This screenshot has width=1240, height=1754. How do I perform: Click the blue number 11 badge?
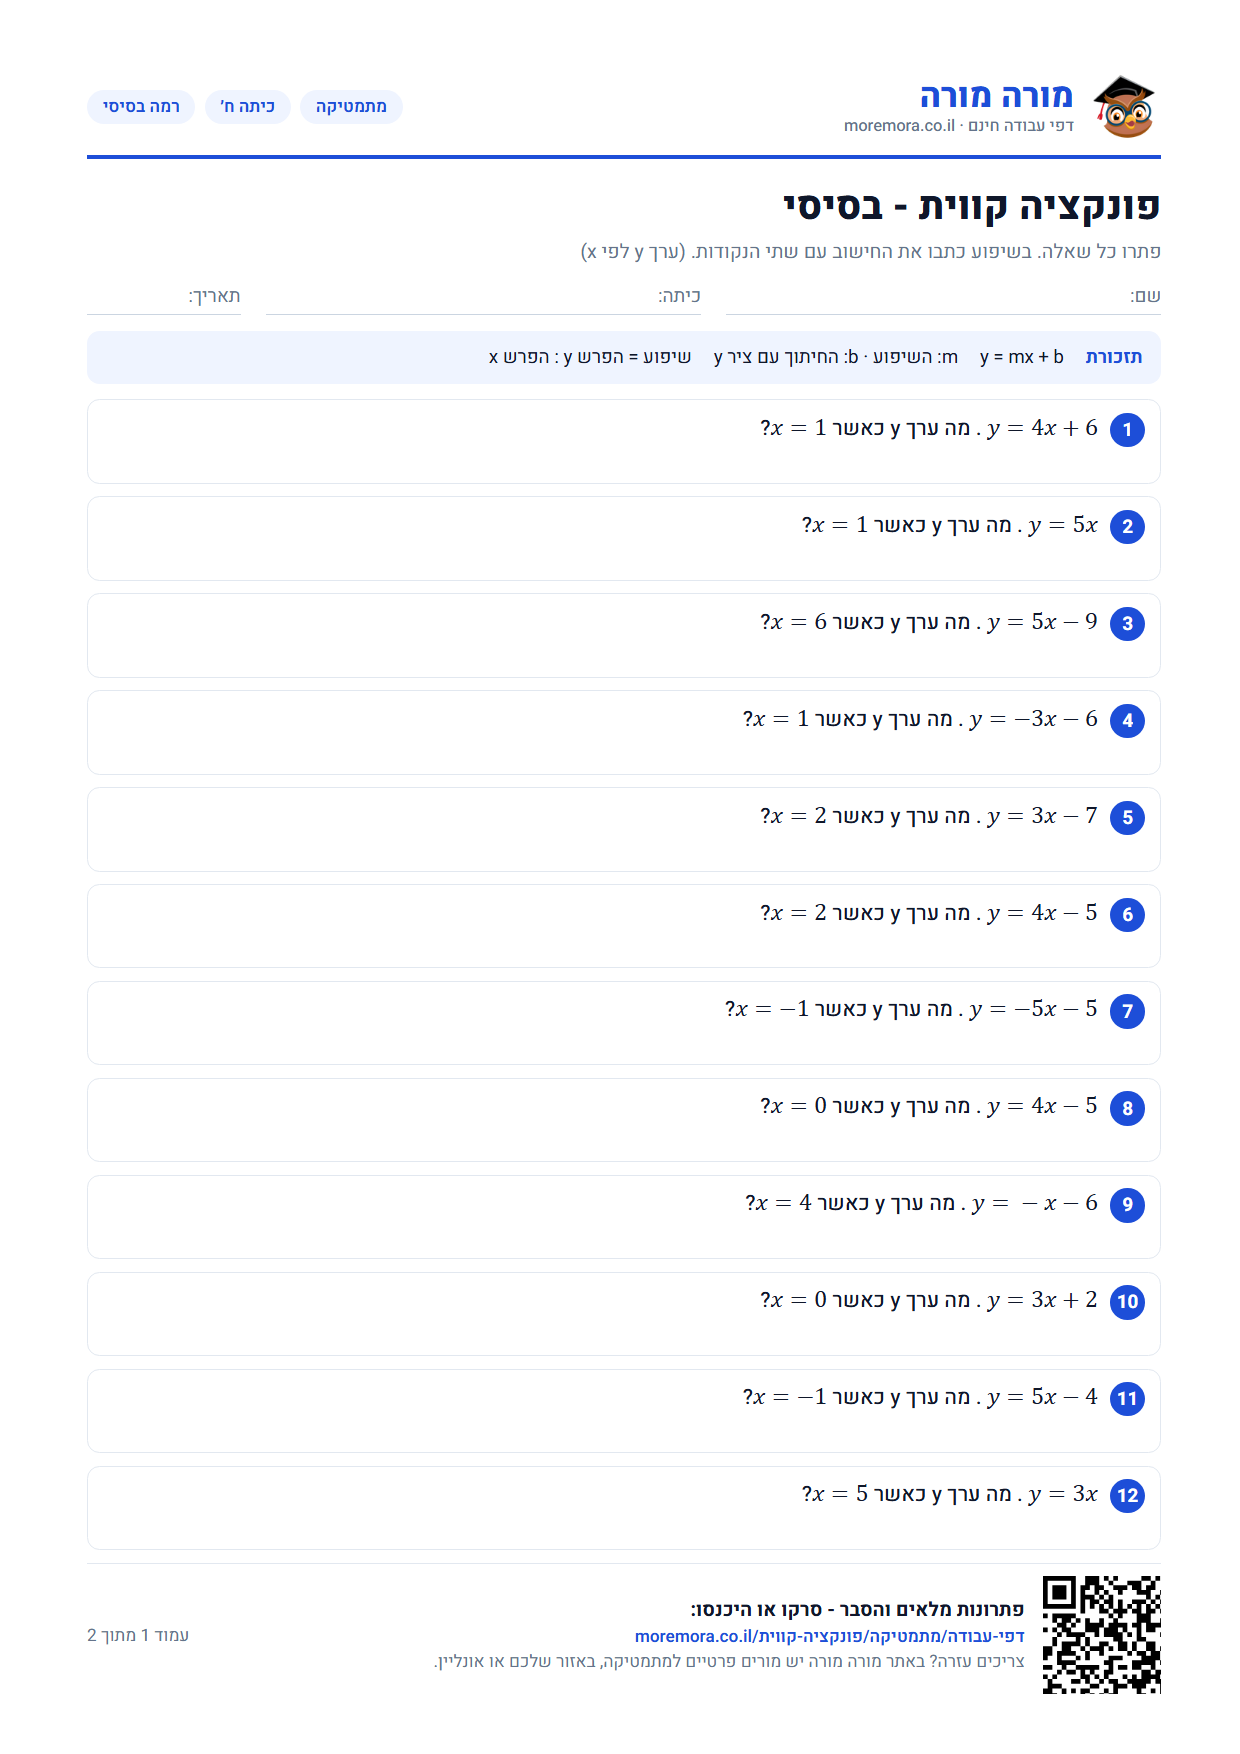(1127, 1399)
